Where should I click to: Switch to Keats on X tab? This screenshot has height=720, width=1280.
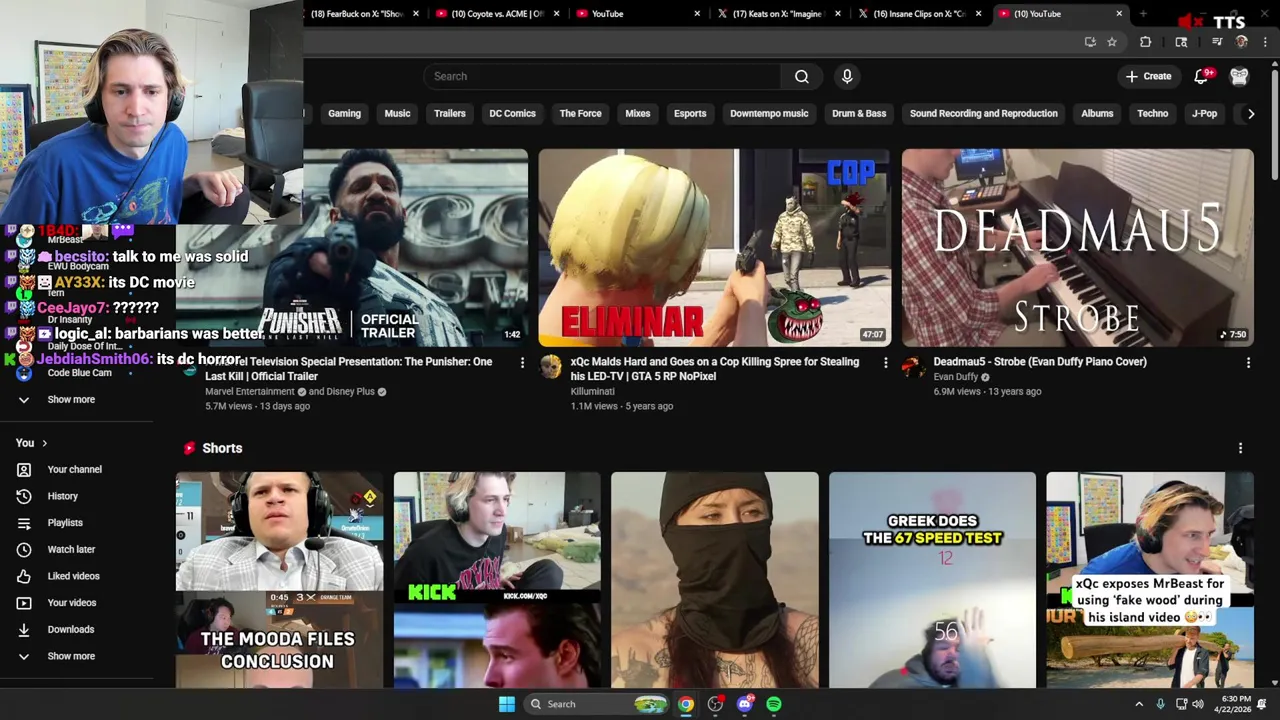[x=777, y=14]
